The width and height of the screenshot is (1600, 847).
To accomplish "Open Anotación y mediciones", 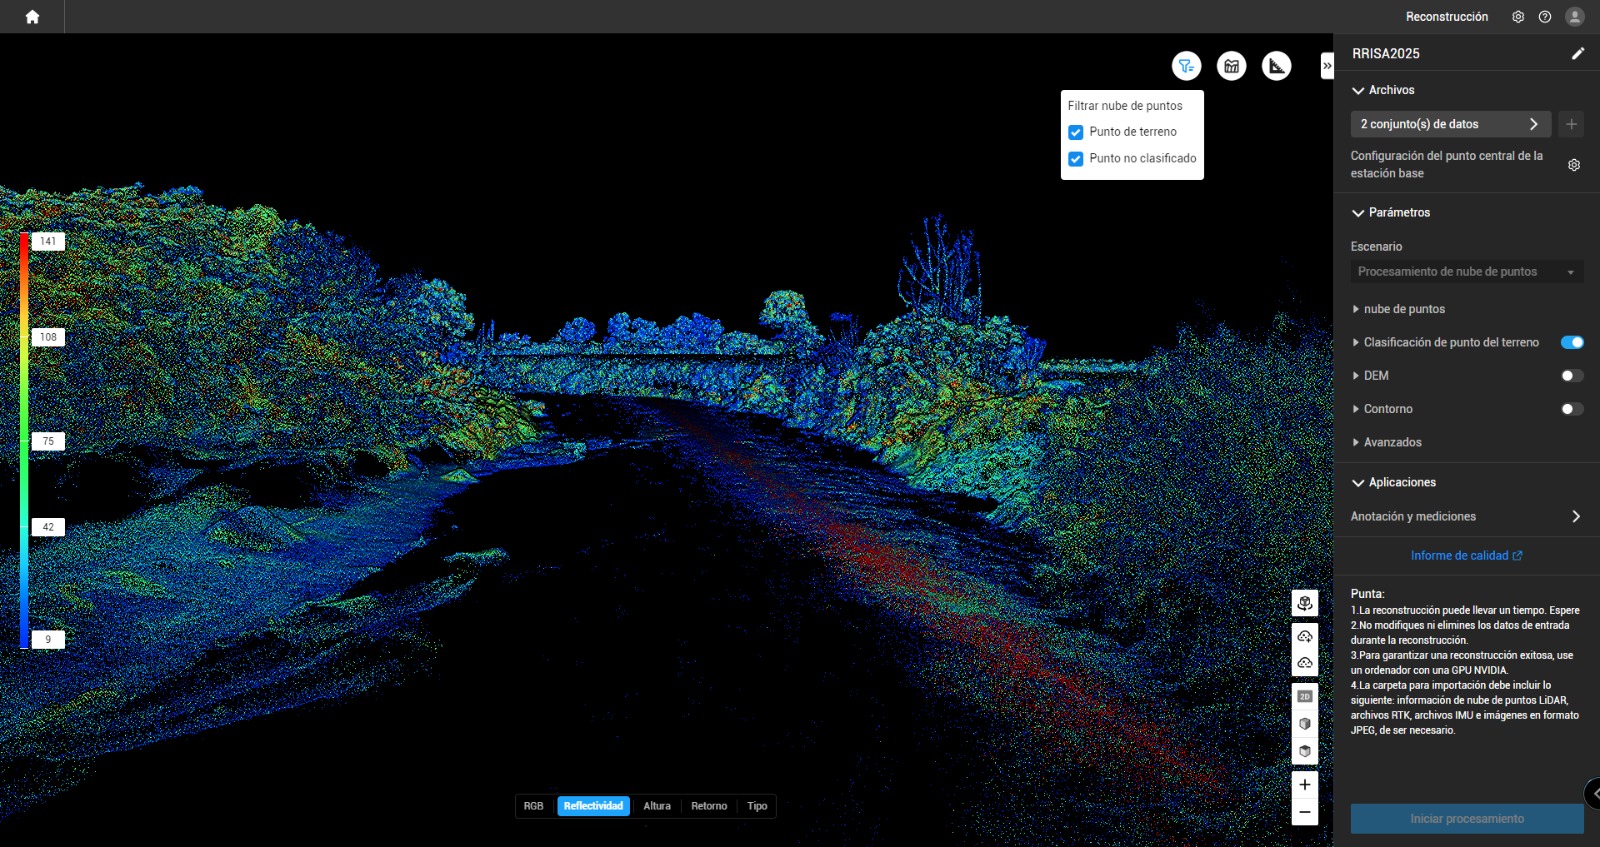I will (1467, 516).
